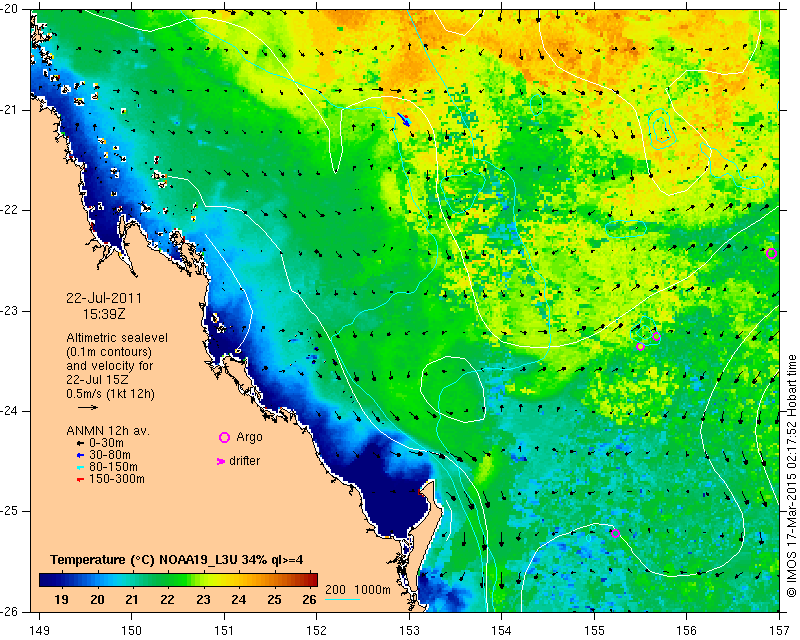
Task: Click the 'drifter' legend label
Action: (x=244, y=461)
